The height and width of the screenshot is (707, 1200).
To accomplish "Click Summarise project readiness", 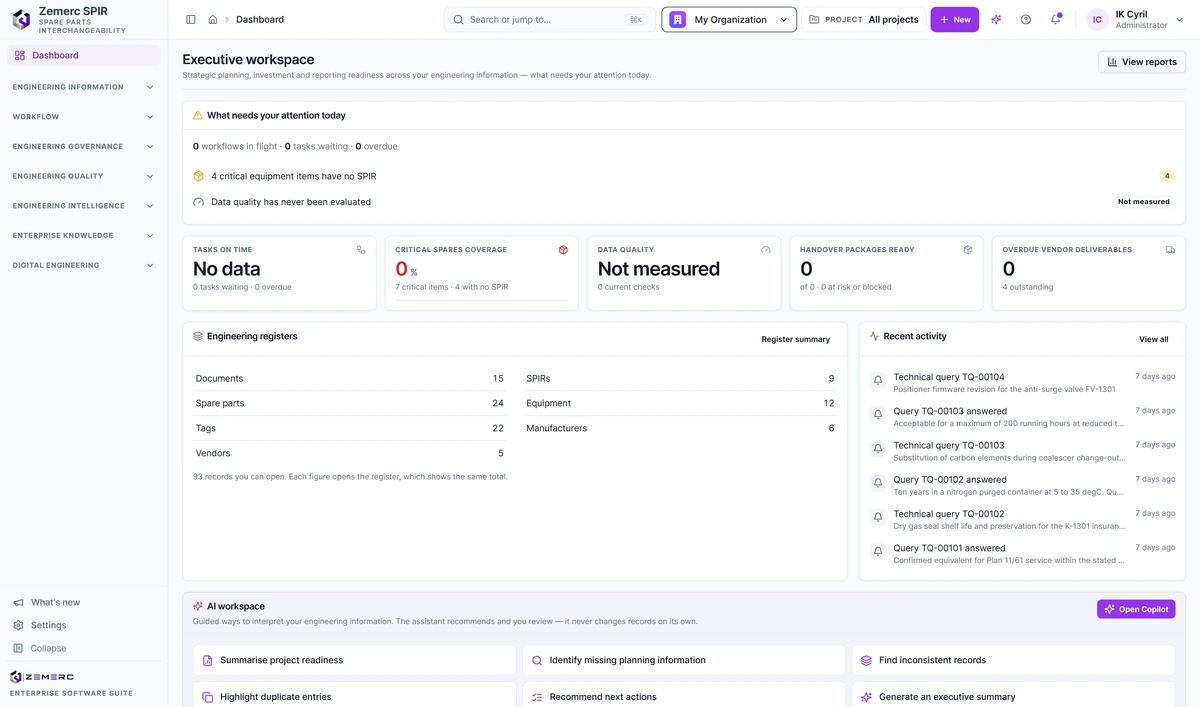I will click(x=353, y=660).
